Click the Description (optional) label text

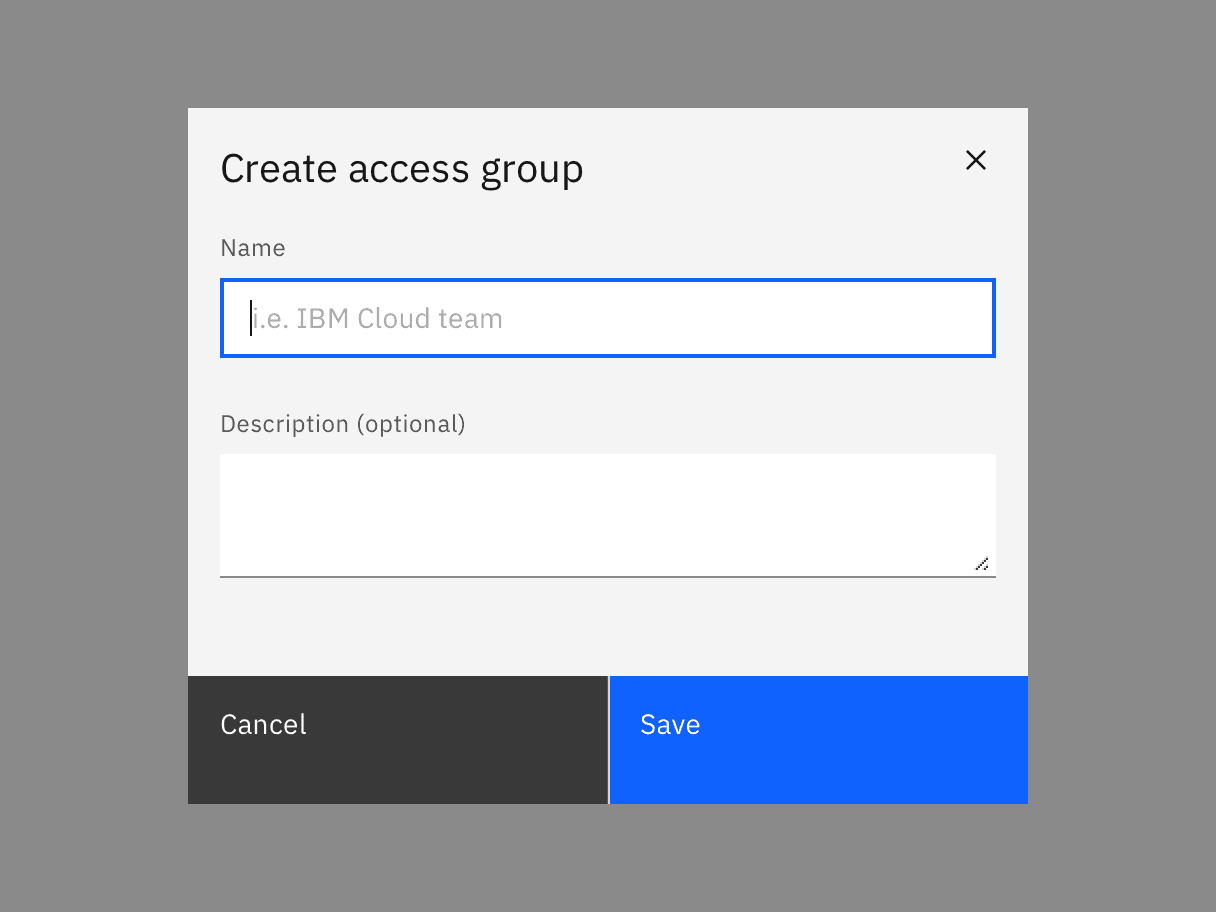click(x=343, y=423)
